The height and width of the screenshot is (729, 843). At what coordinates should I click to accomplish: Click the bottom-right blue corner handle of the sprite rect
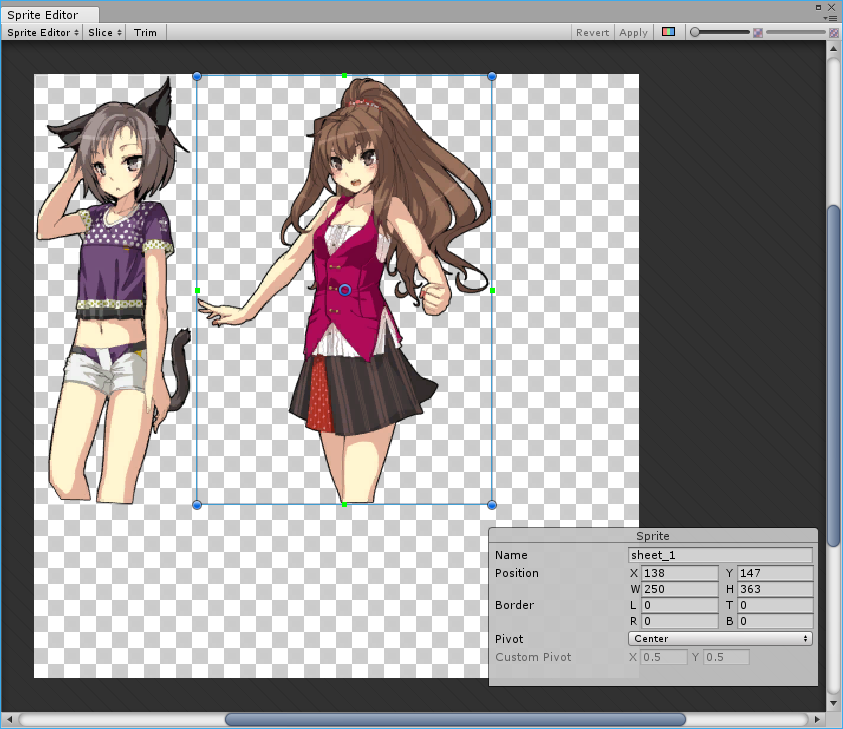click(x=492, y=505)
